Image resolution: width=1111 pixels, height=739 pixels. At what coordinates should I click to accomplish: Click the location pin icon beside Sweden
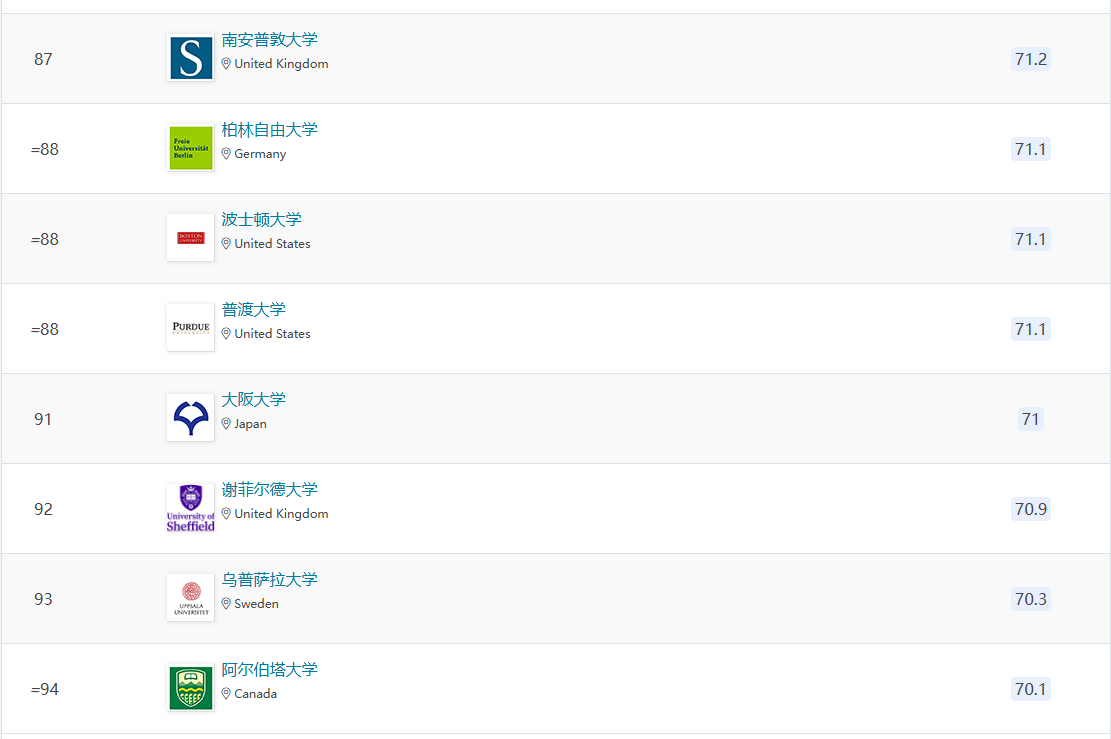point(226,604)
